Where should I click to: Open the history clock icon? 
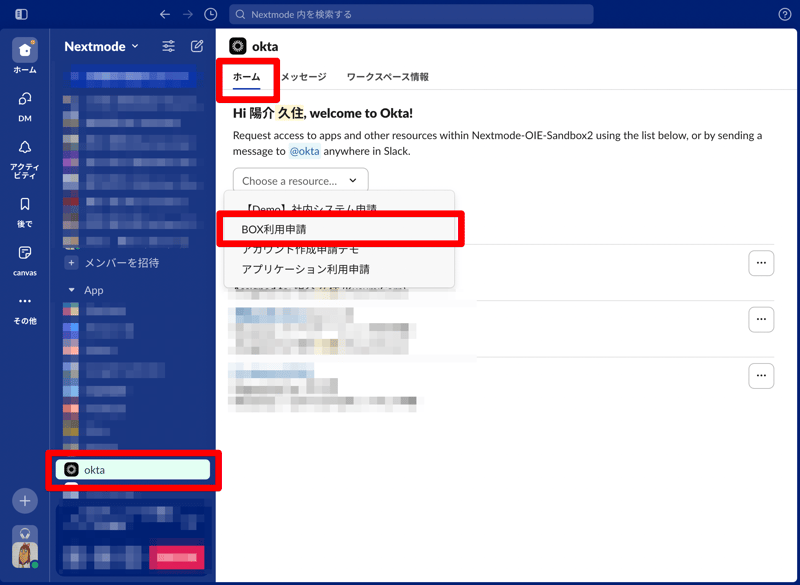pyautogui.click(x=210, y=14)
